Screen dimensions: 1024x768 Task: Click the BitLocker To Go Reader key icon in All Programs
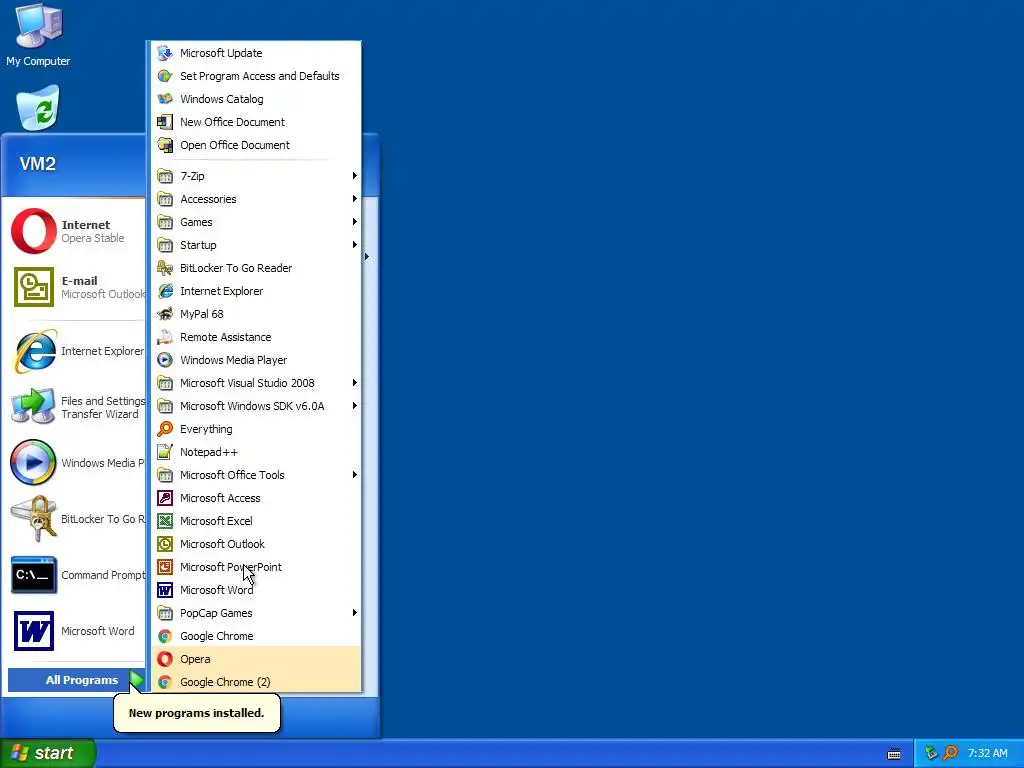[x=165, y=268]
